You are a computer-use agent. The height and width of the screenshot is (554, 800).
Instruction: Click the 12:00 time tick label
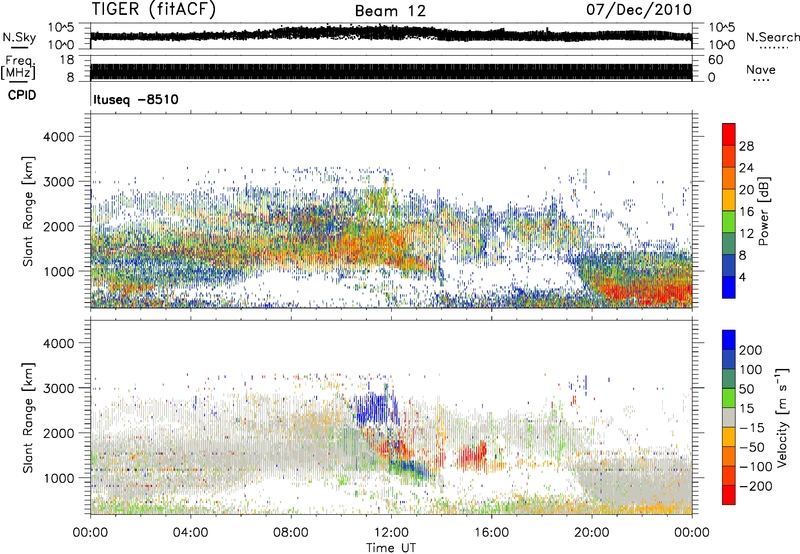391,533
